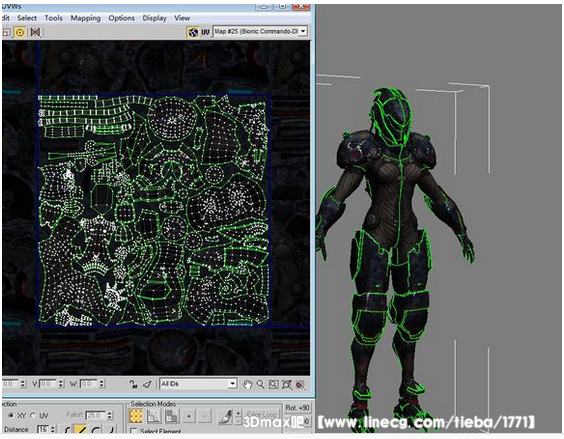Click the UV coordinates button
The height and width of the screenshot is (439, 564).
(205, 32)
